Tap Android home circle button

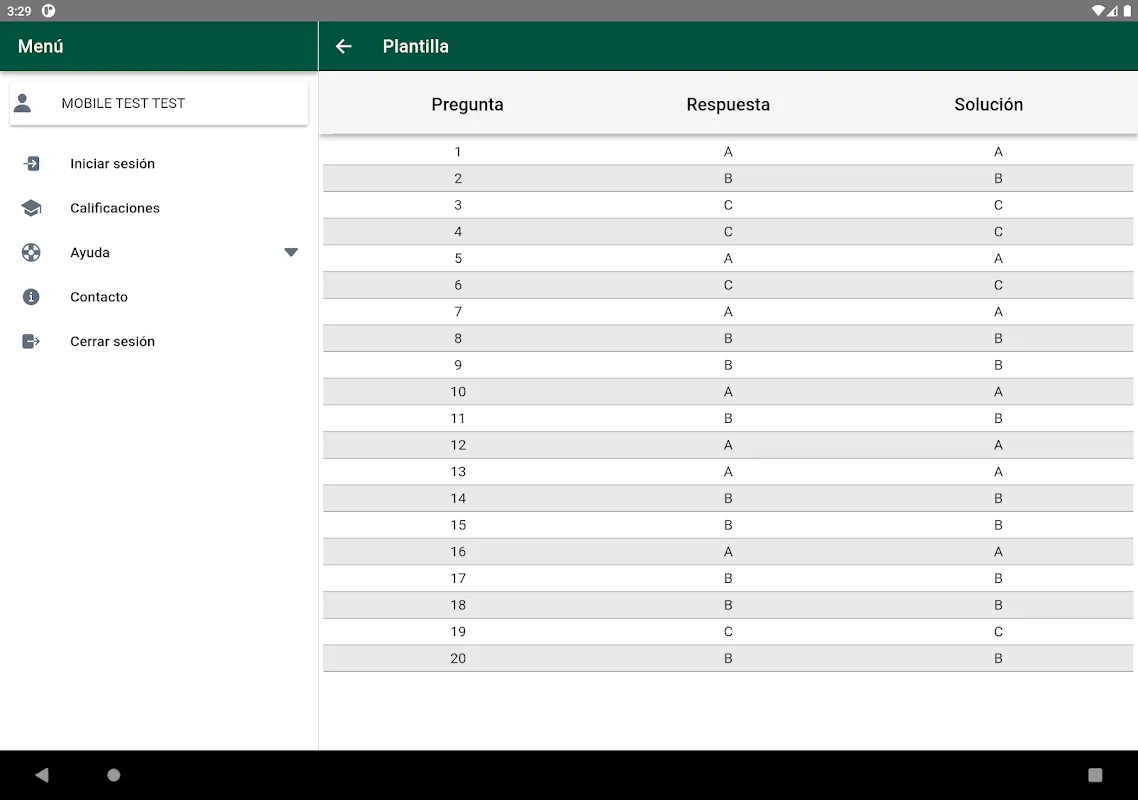coord(114,775)
